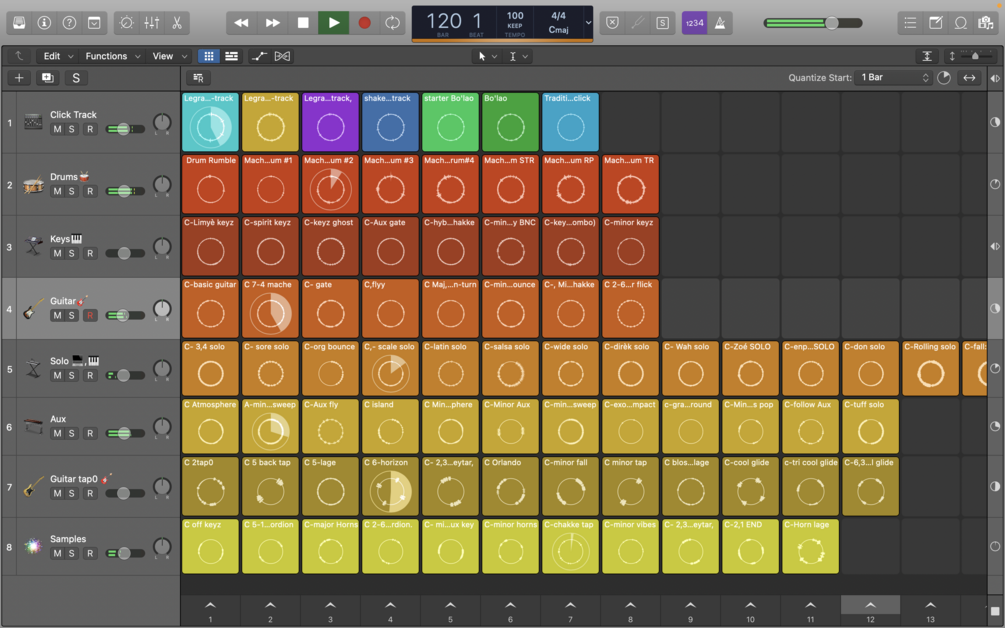Click the Fast Forward transport button

click(272, 23)
